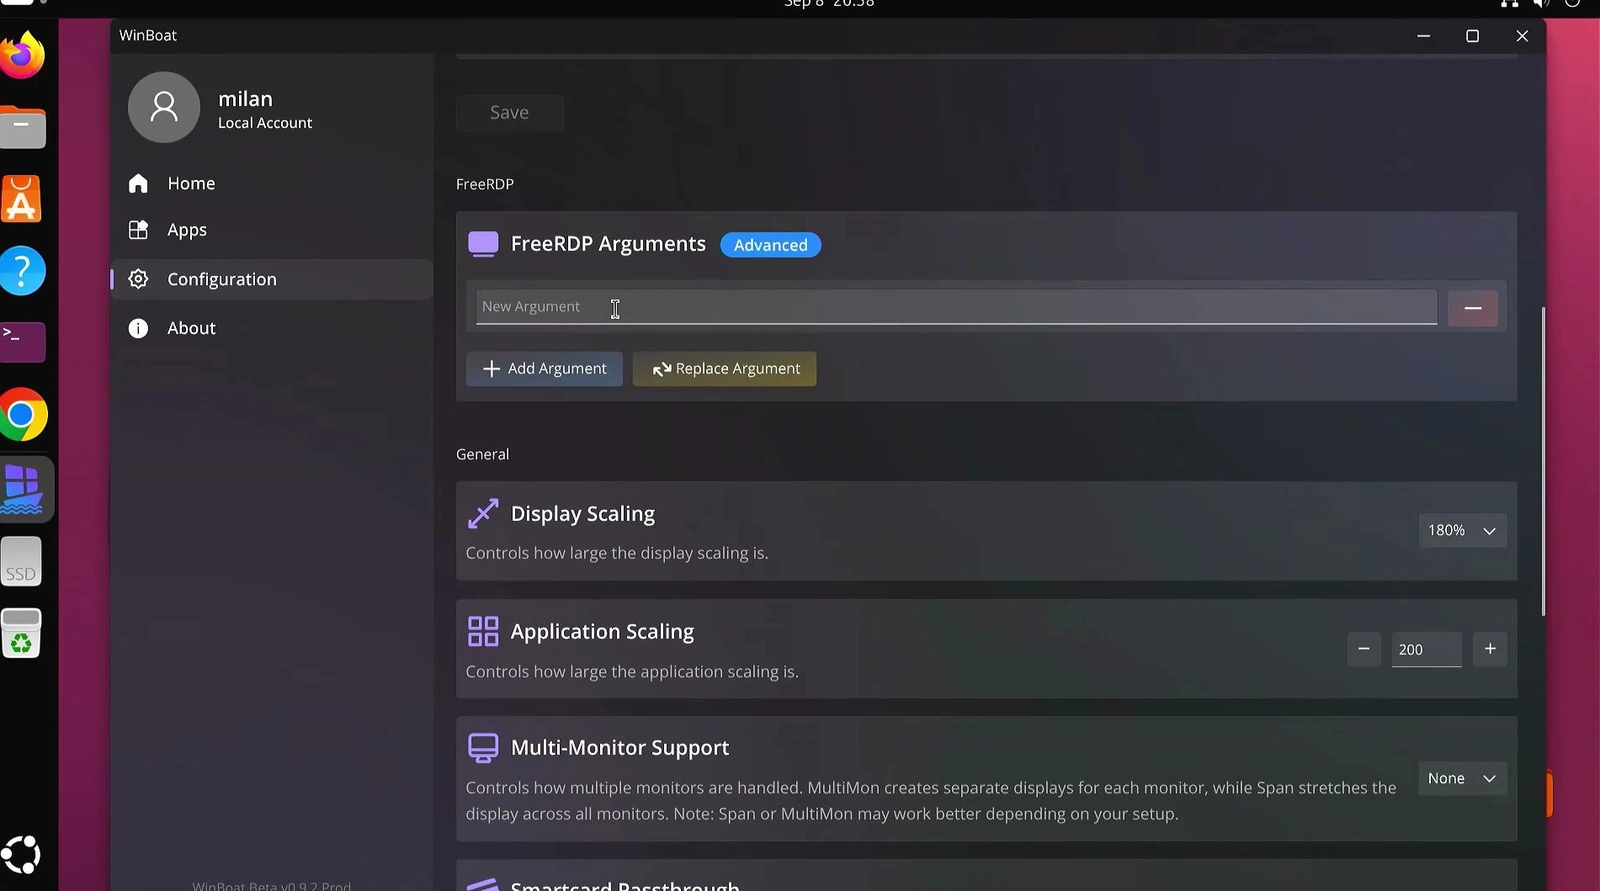The height and width of the screenshot is (891, 1600).
Task: Open Ubuntu App Center from dock
Action: (x=22, y=199)
